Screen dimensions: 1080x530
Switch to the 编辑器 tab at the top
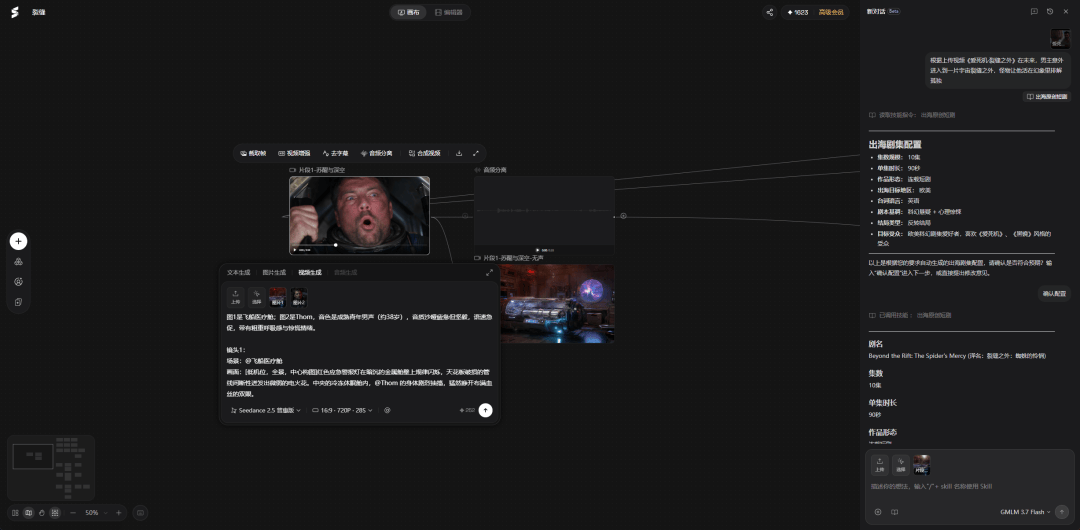(x=448, y=12)
